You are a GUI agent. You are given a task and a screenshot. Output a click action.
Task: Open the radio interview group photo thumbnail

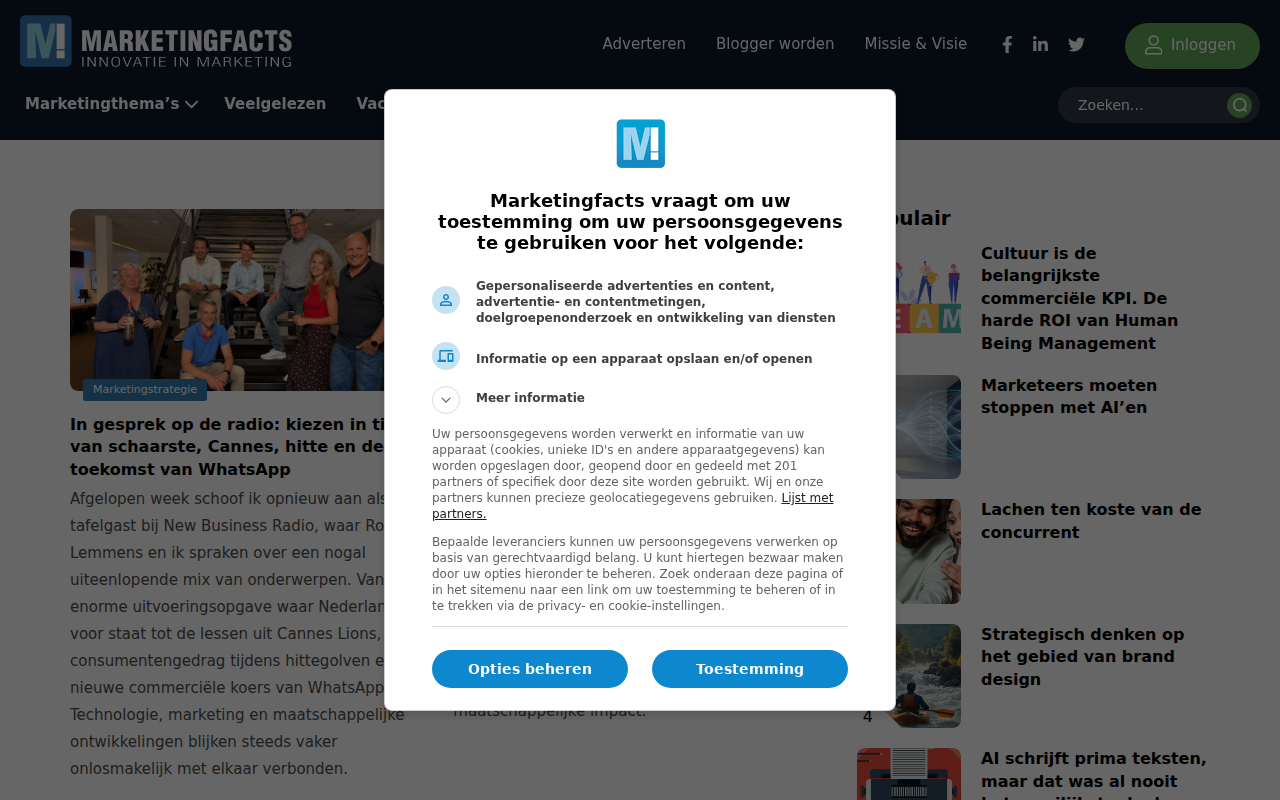point(227,300)
